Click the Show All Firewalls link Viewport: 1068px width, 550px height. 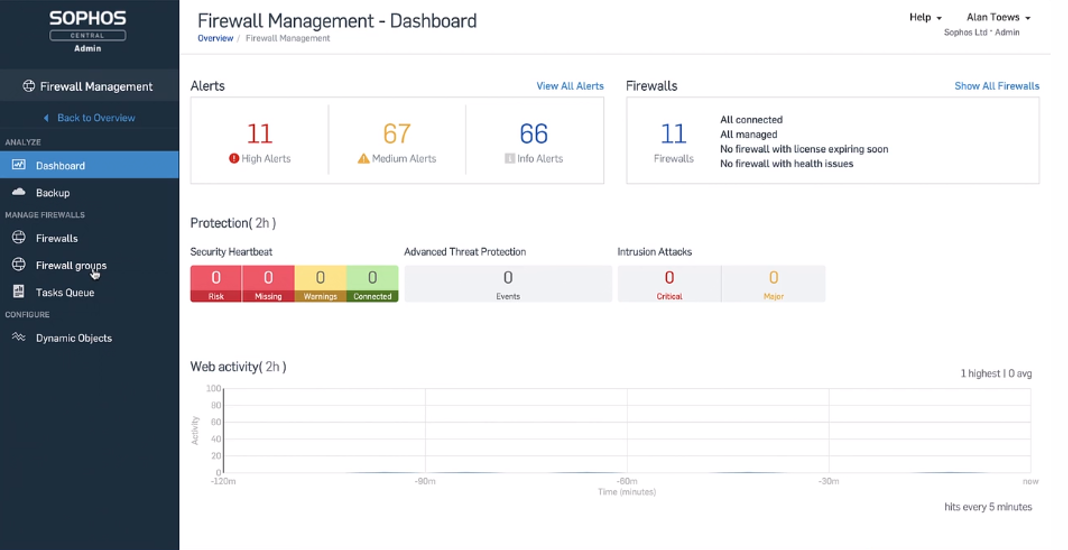[996, 86]
